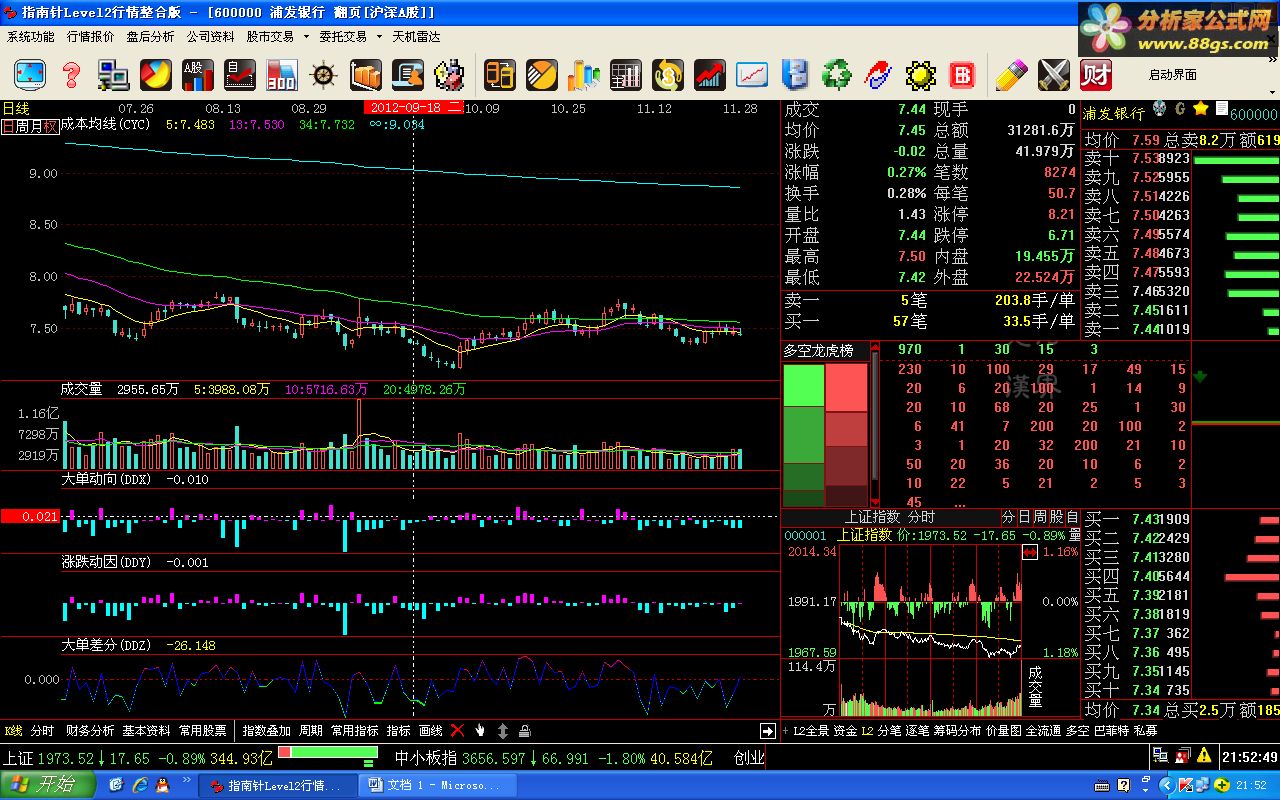Toggle 股 option on index mini chart

(1056, 517)
